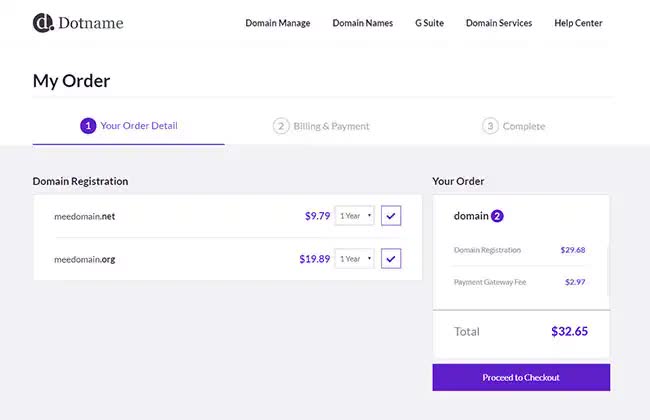Select the Complete step tab
Viewport: 650px width, 420px height.
[x=523, y=126]
